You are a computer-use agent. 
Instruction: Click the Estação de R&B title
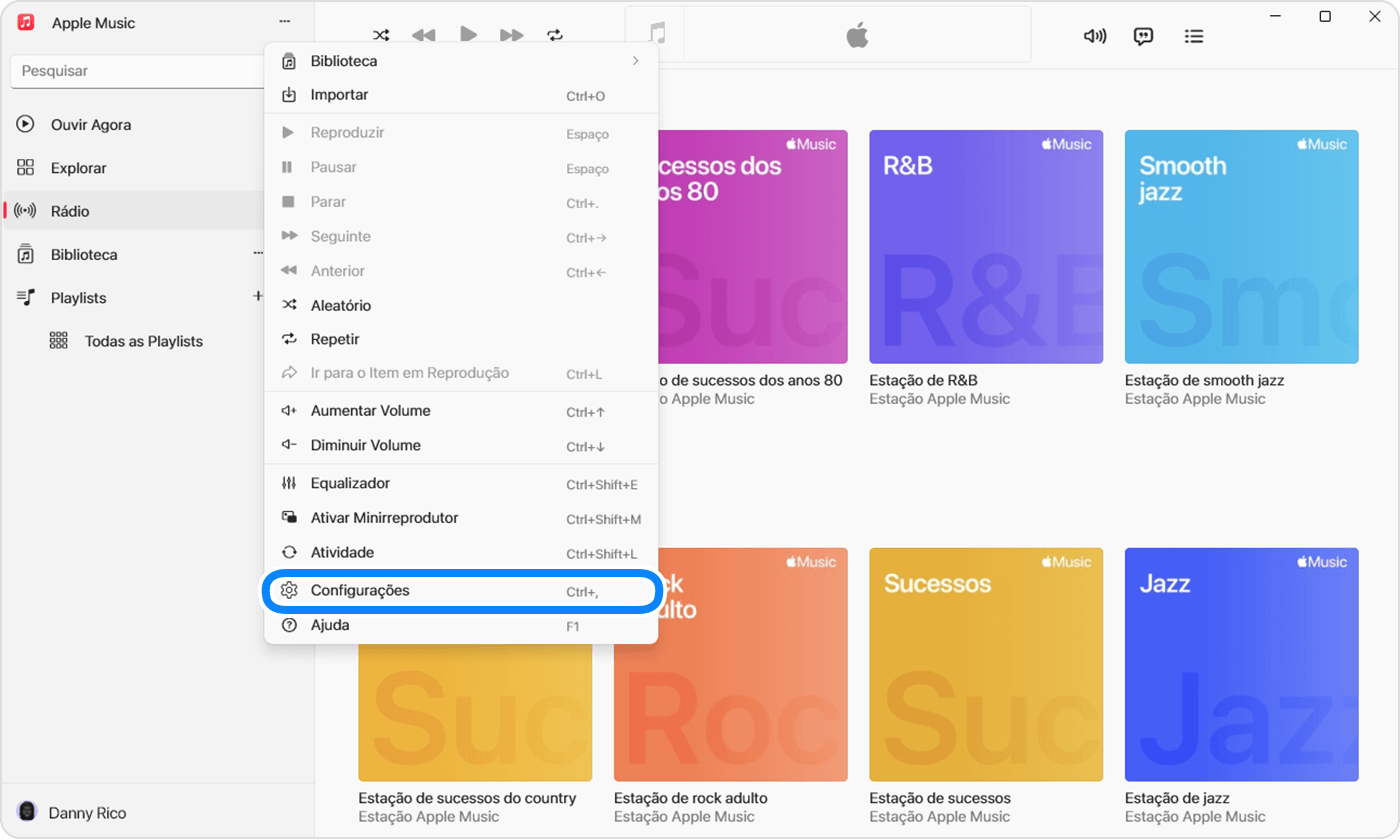tap(923, 381)
